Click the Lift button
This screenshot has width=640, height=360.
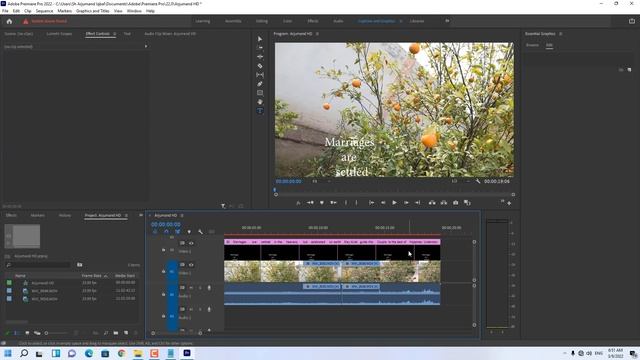432,202
